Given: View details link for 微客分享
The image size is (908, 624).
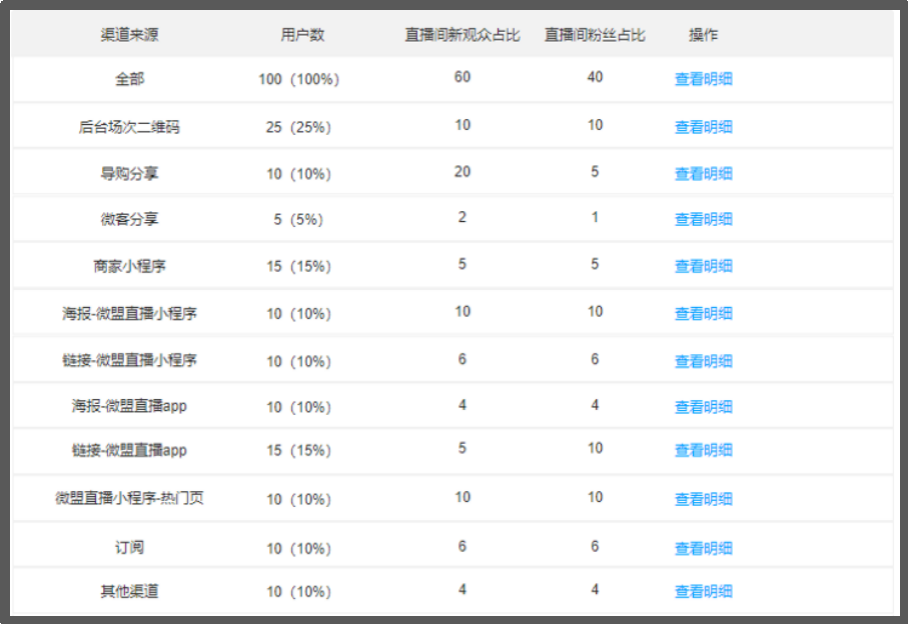Looking at the screenshot, I should (703, 219).
